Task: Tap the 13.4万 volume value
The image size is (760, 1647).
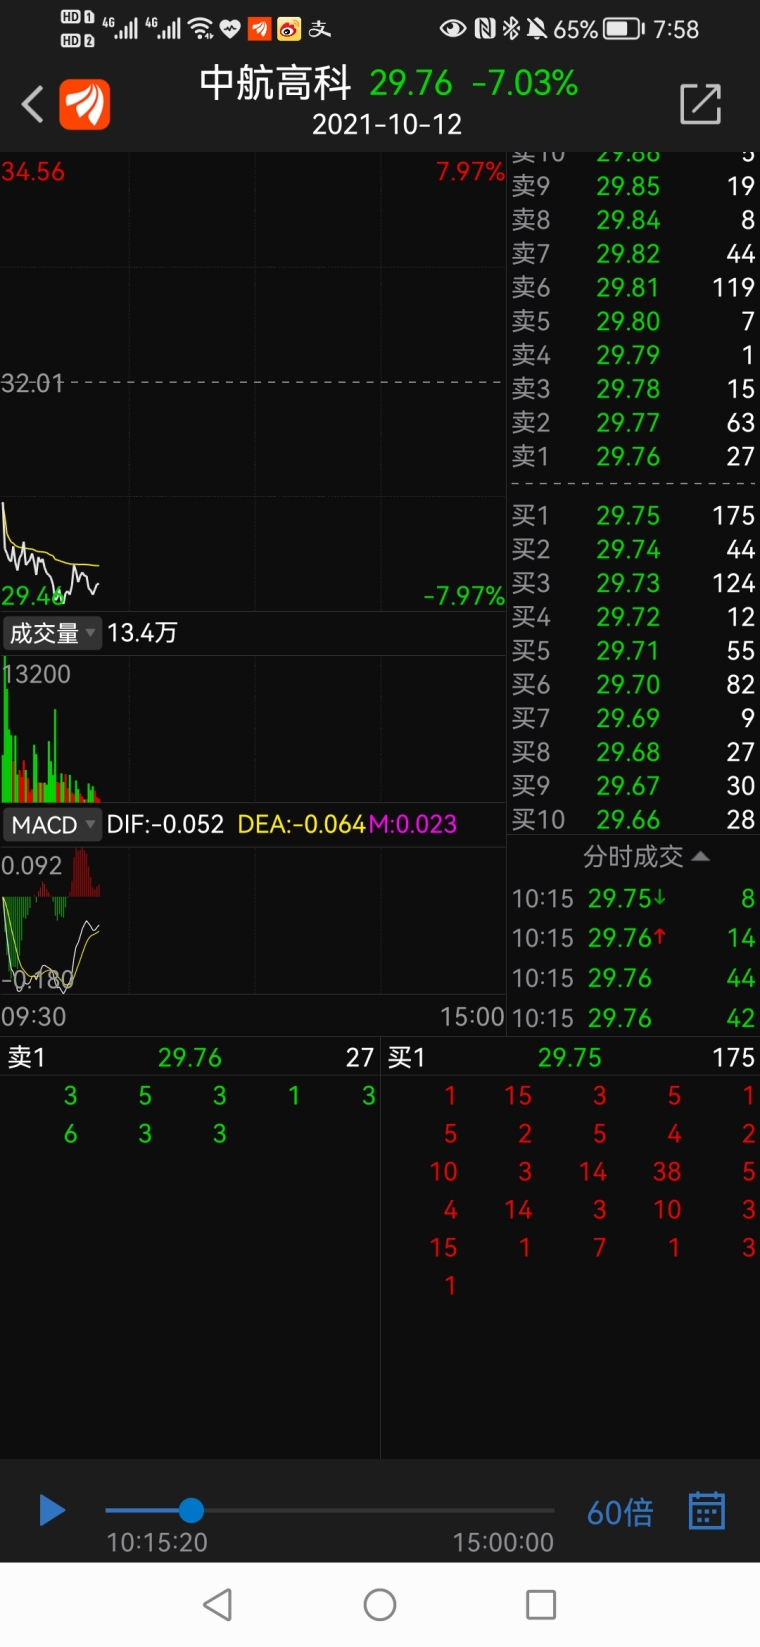Action: point(142,632)
